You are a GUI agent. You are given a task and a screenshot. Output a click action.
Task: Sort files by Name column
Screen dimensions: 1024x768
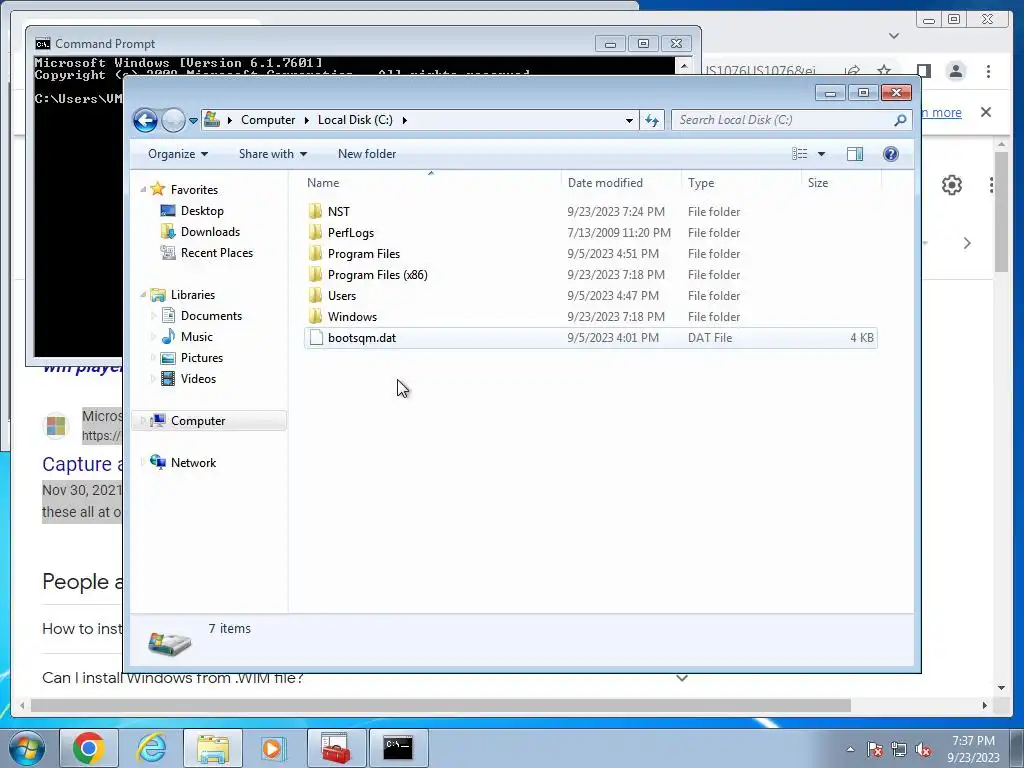coord(431,183)
